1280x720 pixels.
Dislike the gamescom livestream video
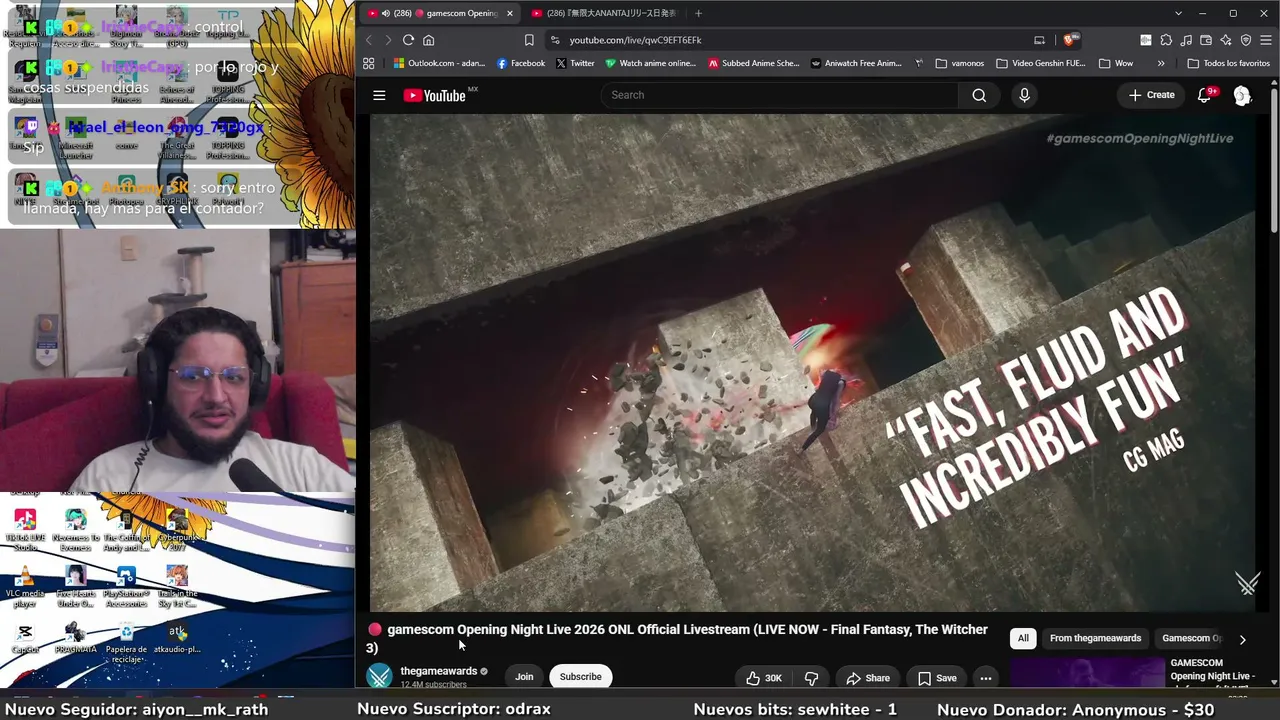tap(811, 678)
